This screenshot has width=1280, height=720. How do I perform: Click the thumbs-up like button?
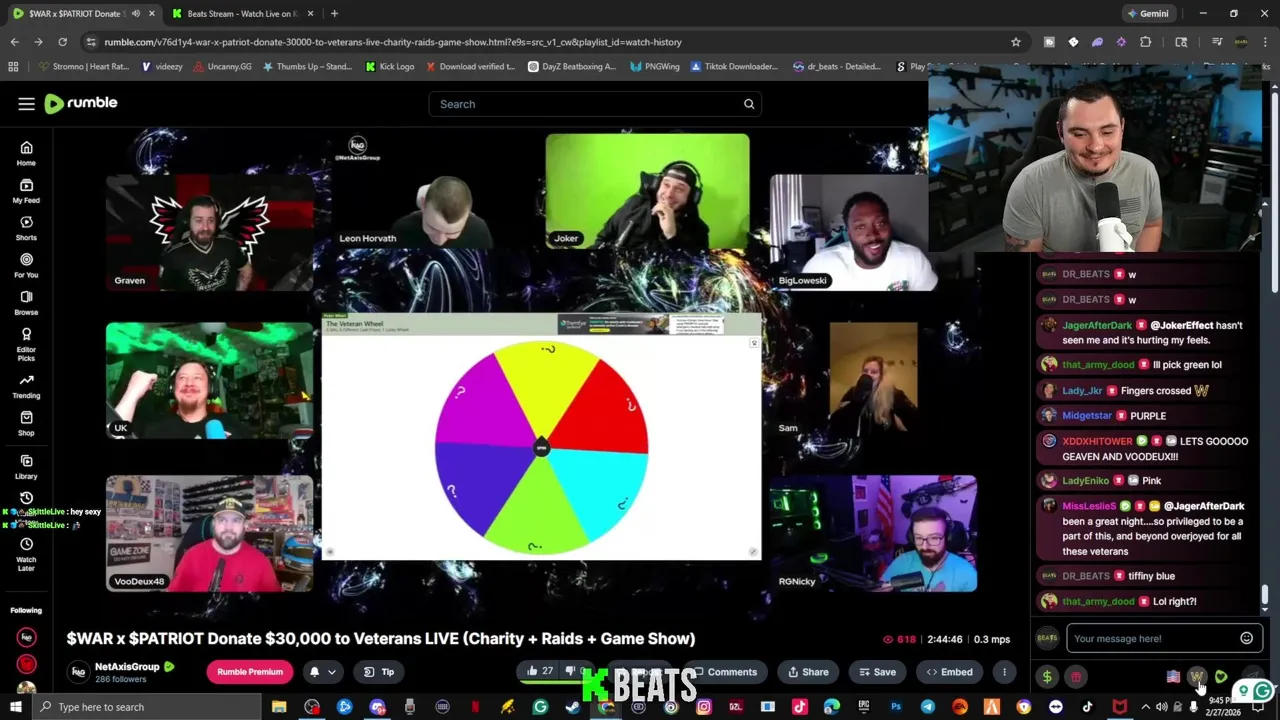click(540, 671)
